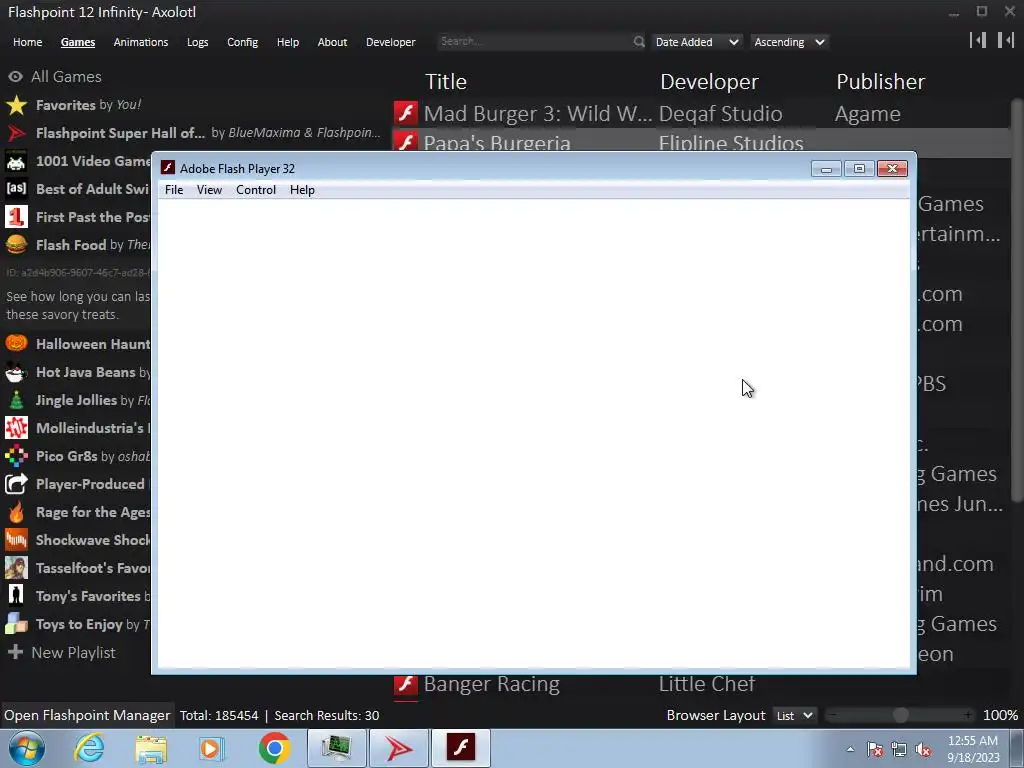Viewport: 1024px width, 768px height.
Task: Click the Hot Java Beans cup icon
Action: (x=16, y=372)
